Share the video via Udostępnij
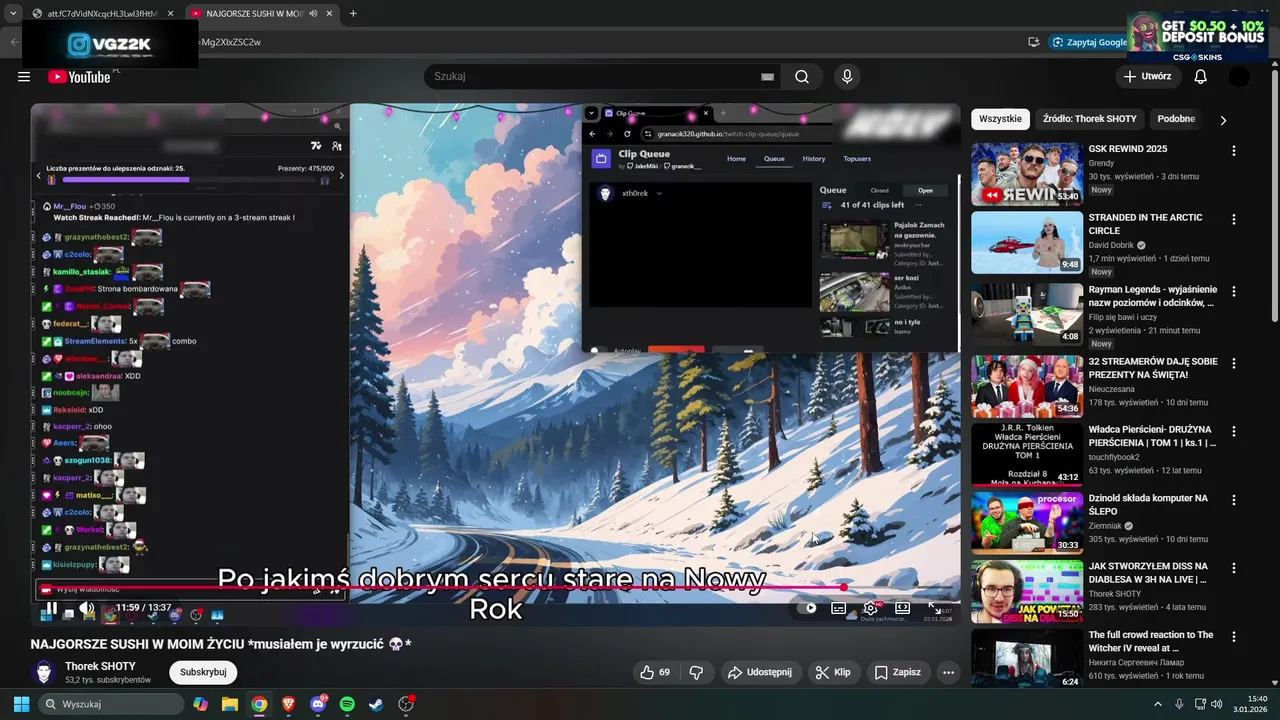Screen dimensions: 1280x720 [760, 673]
